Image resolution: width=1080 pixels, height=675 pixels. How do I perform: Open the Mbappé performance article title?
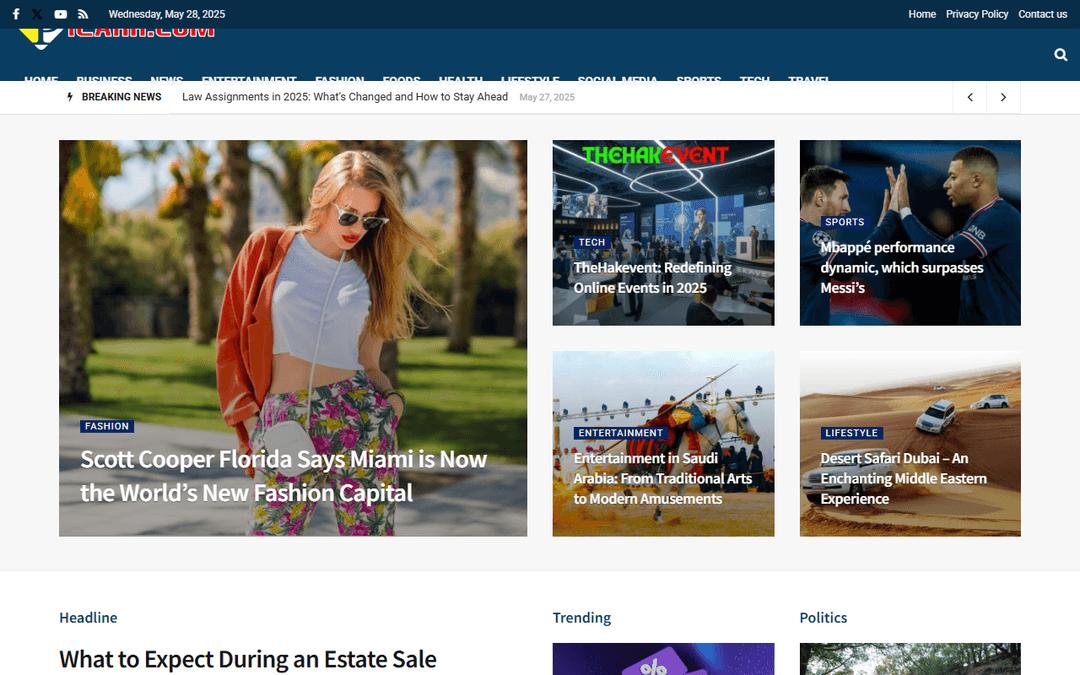click(902, 267)
